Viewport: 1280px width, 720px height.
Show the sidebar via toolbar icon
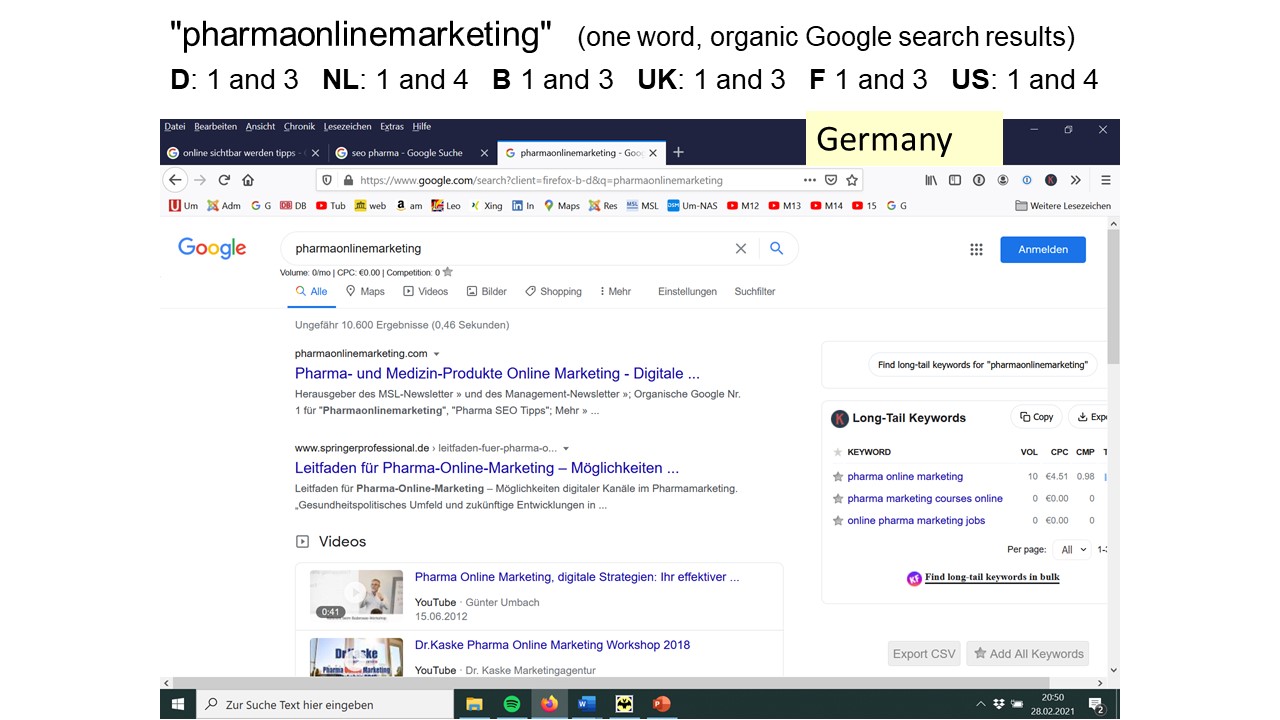coord(955,180)
